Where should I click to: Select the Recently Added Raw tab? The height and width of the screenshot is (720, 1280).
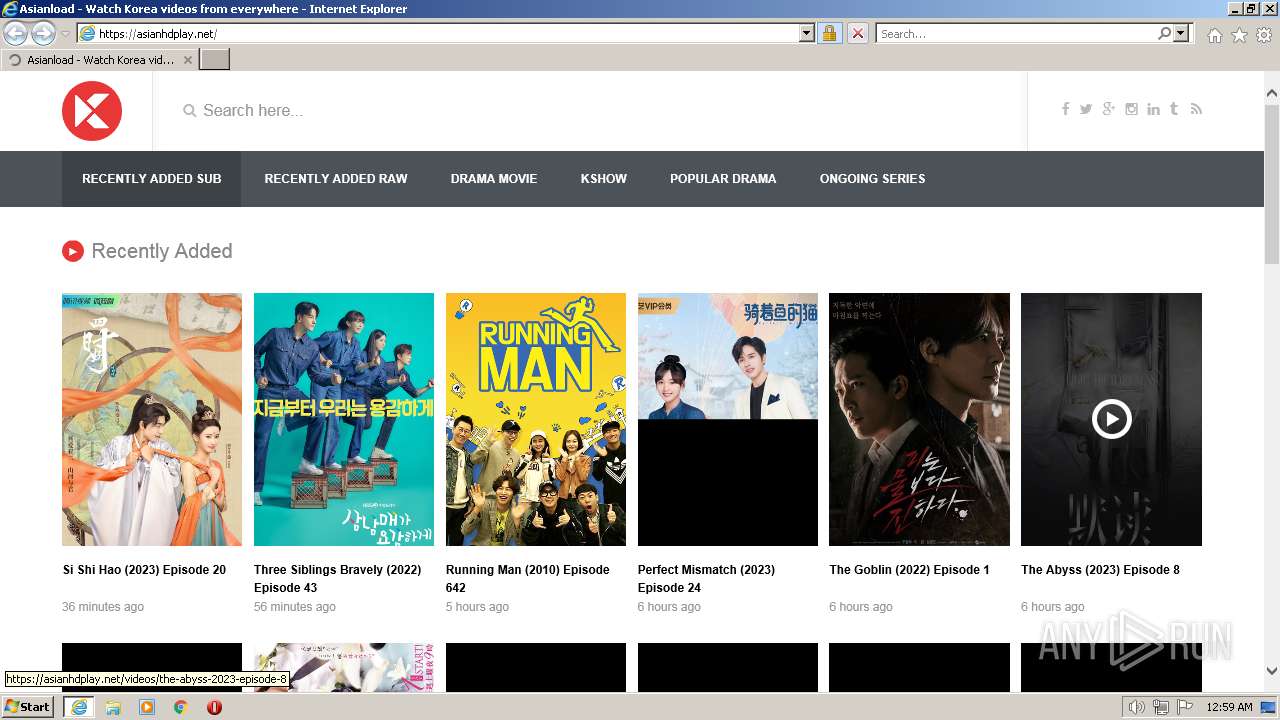336,179
